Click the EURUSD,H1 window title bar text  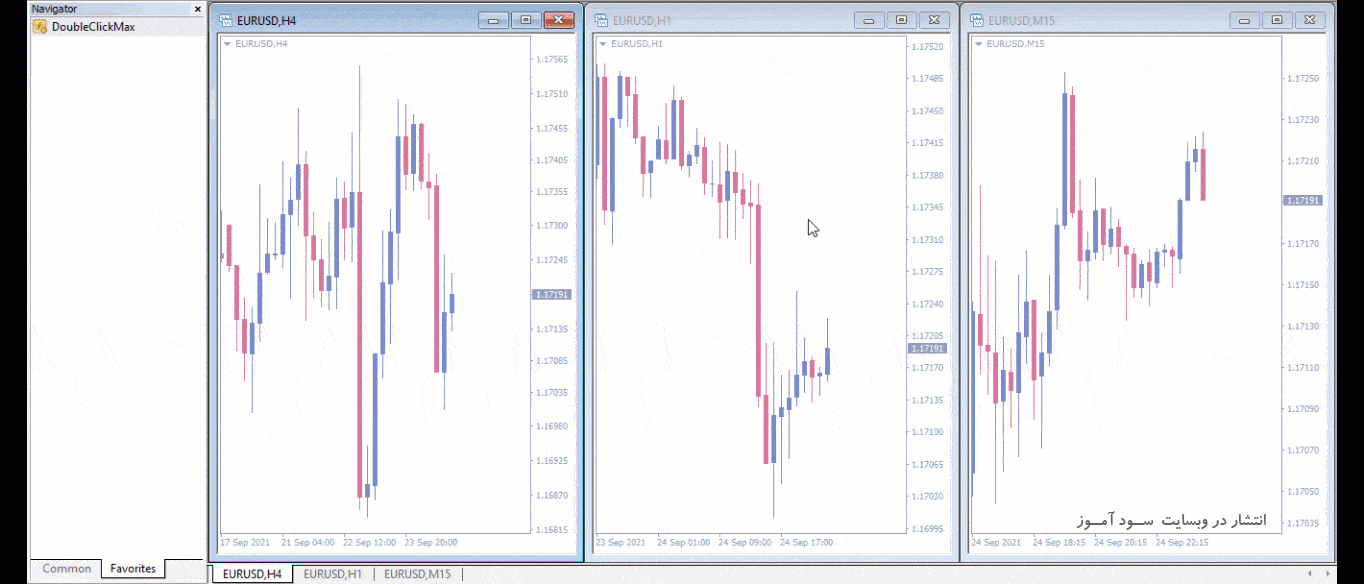tap(642, 20)
